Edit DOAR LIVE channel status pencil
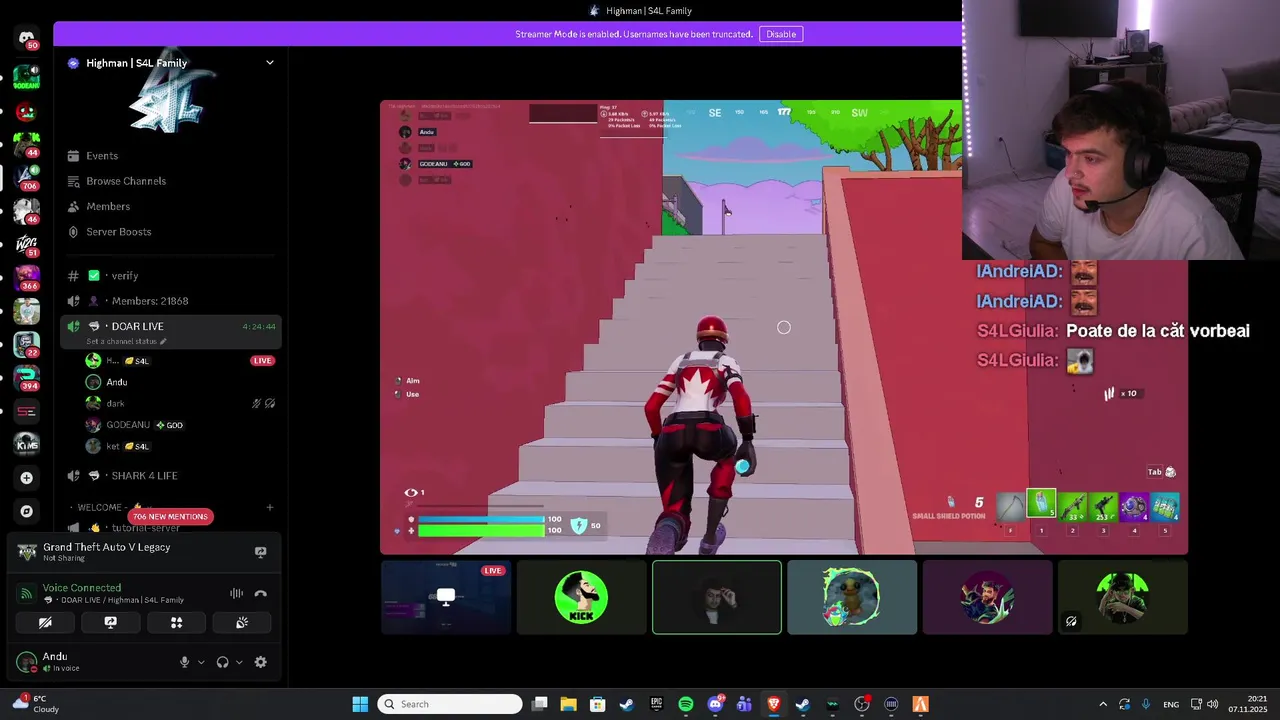The width and height of the screenshot is (1280, 720). pyautogui.click(x=163, y=341)
